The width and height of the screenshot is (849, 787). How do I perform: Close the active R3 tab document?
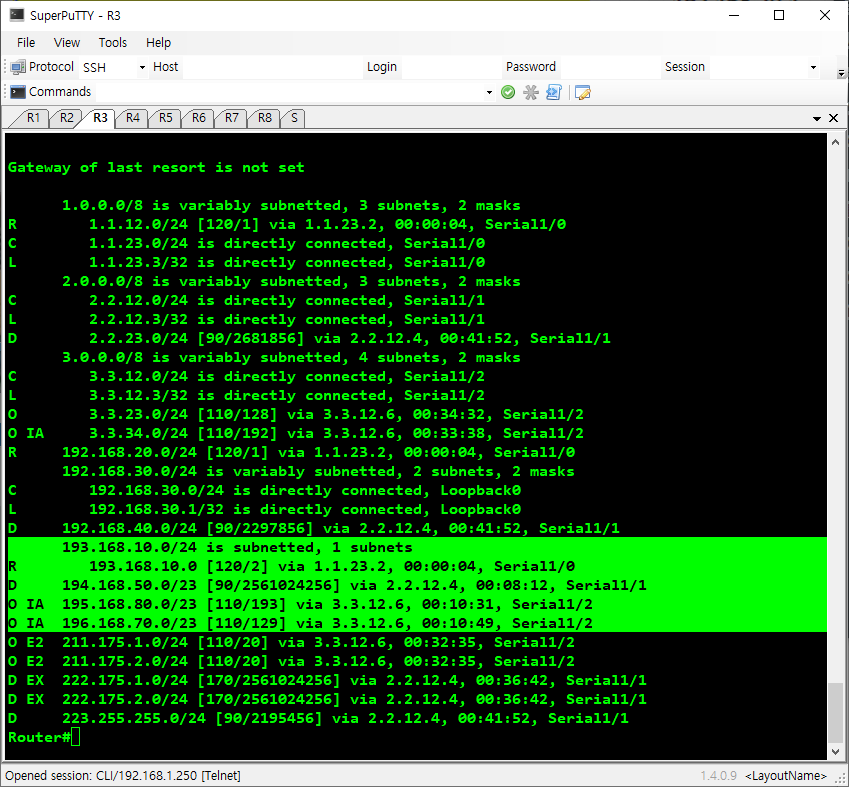click(x=834, y=118)
